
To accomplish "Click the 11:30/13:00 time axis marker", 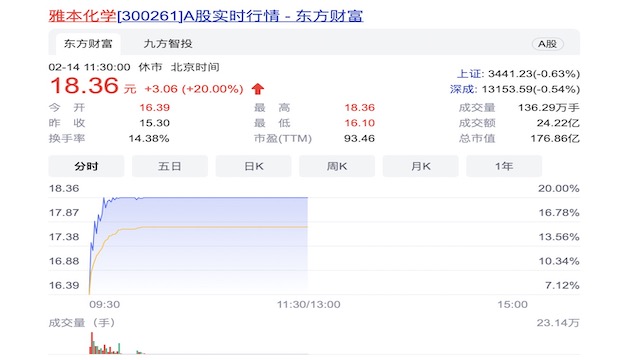I will (x=309, y=304).
